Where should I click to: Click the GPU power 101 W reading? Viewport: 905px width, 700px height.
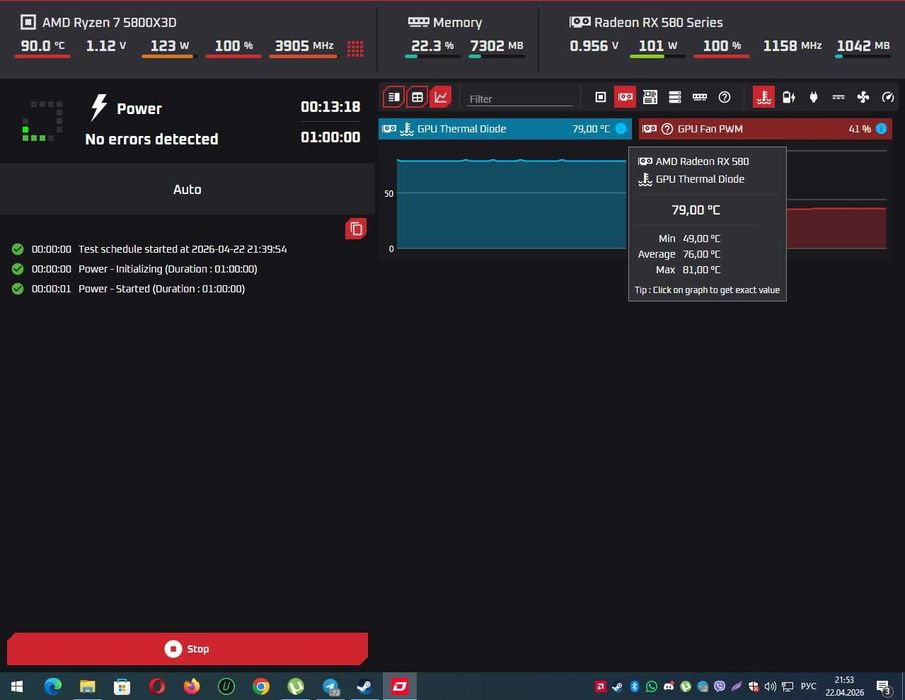[x=657, y=46]
